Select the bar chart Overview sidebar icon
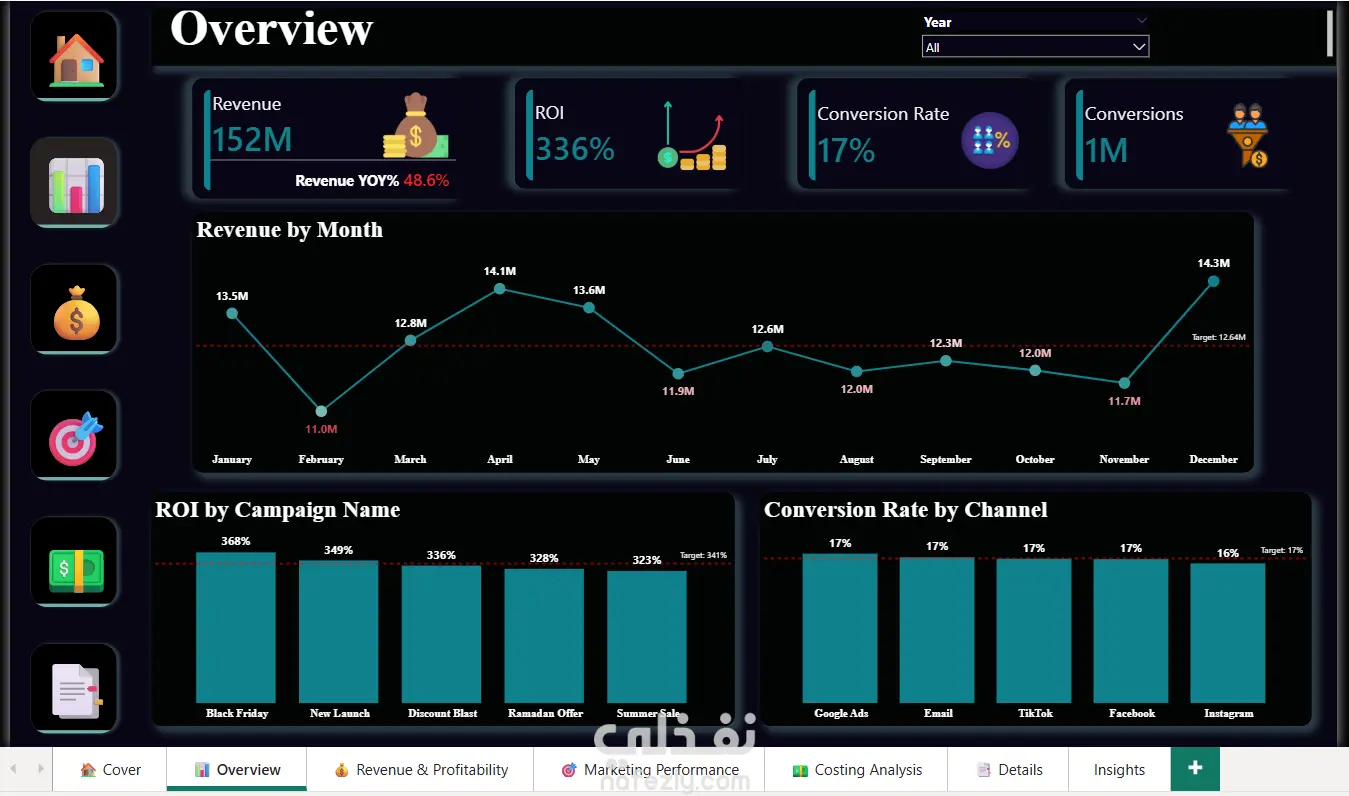The height and width of the screenshot is (796, 1349). click(x=76, y=183)
